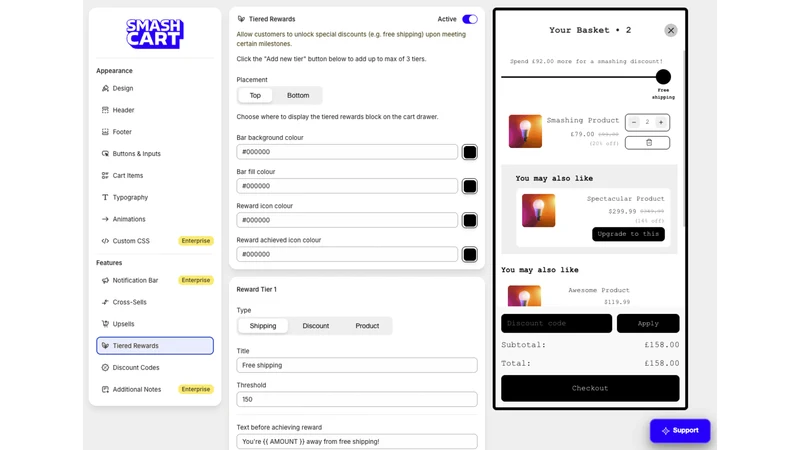
Task: Open the Header settings page
Action: tap(155, 110)
